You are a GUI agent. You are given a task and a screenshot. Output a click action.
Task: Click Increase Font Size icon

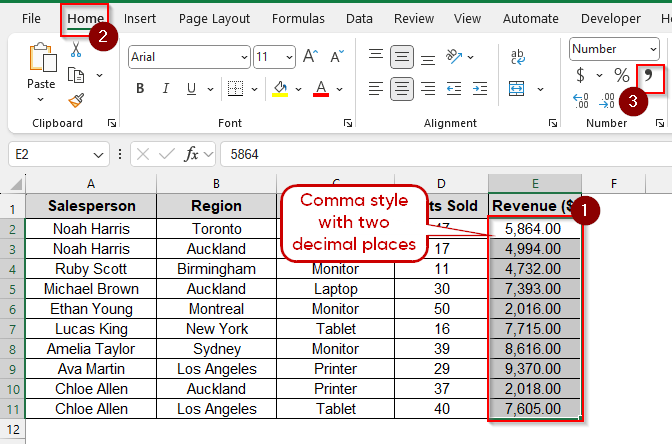pyautogui.click(x=310, y=57)
